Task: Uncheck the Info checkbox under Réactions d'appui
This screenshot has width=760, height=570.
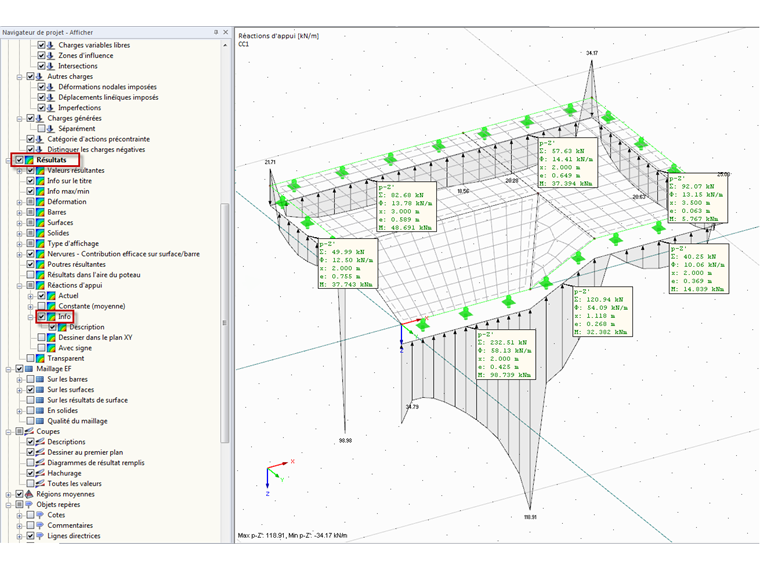Action: coord(42,317)
